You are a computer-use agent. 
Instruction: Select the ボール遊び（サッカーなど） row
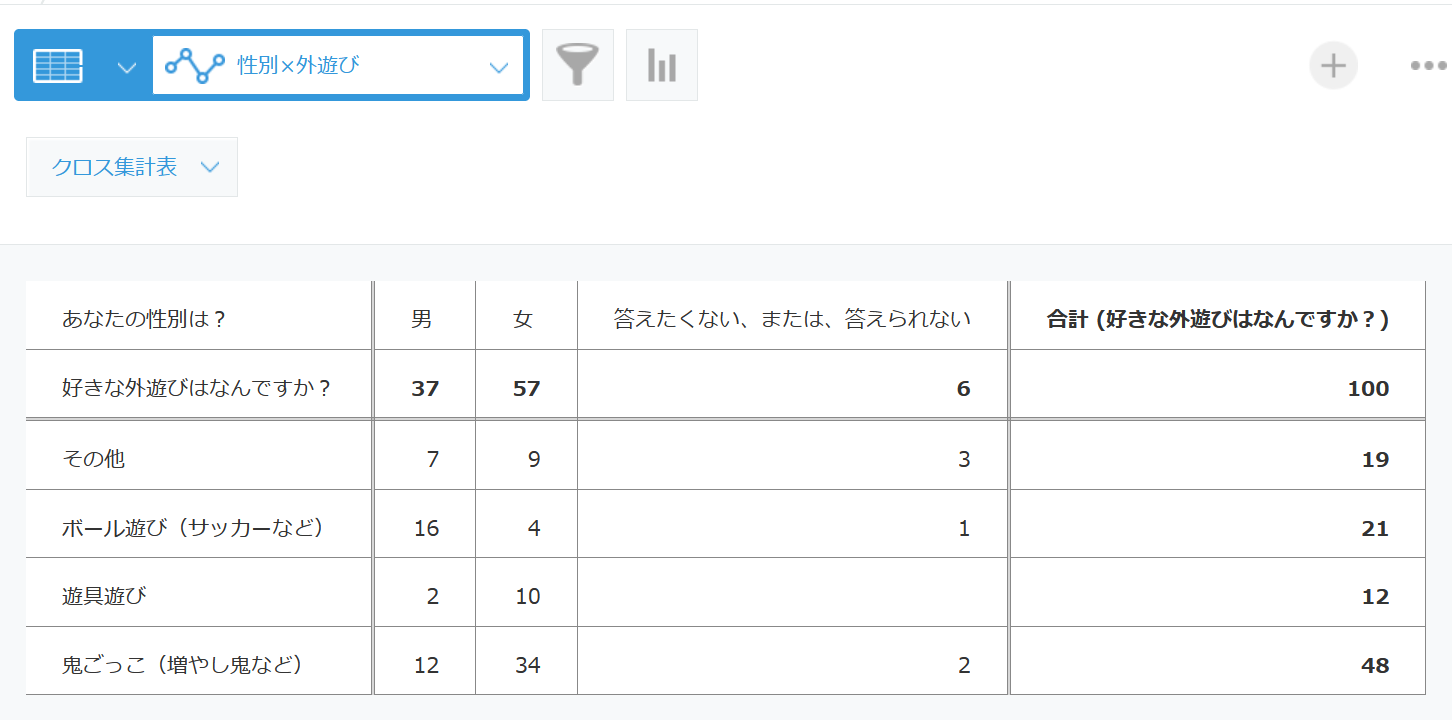coord(193,527)
